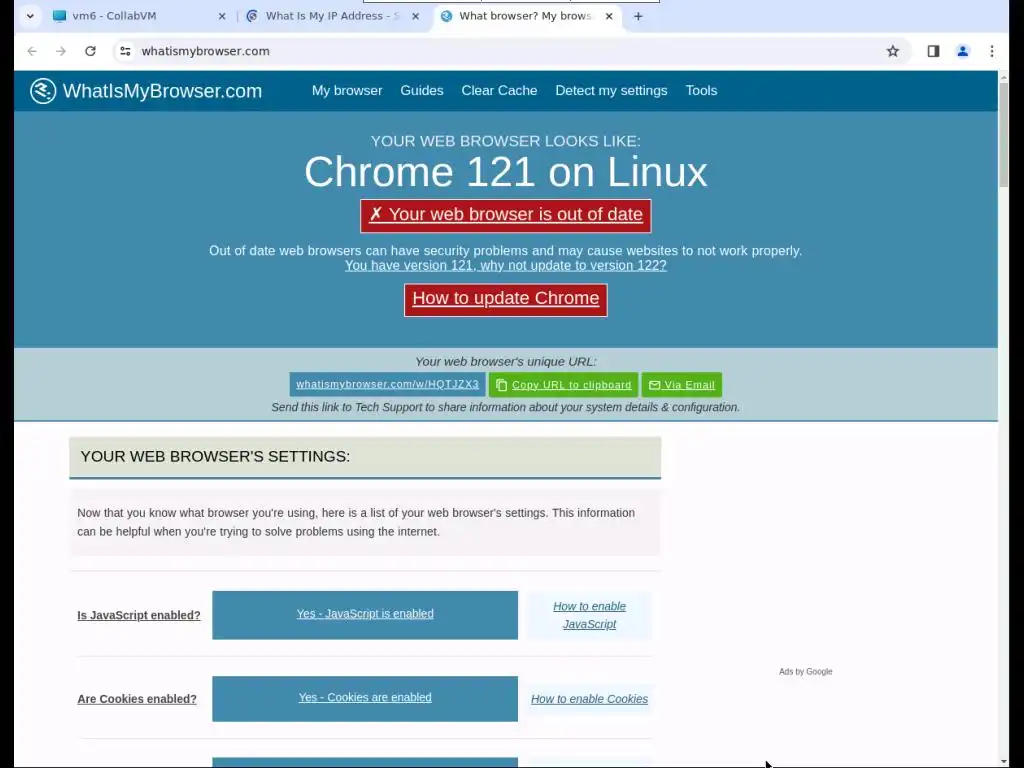Click the scrollbar down arrow
Image resolution: width=1024 pixels, height=768 pixels.
(1003, 761)
